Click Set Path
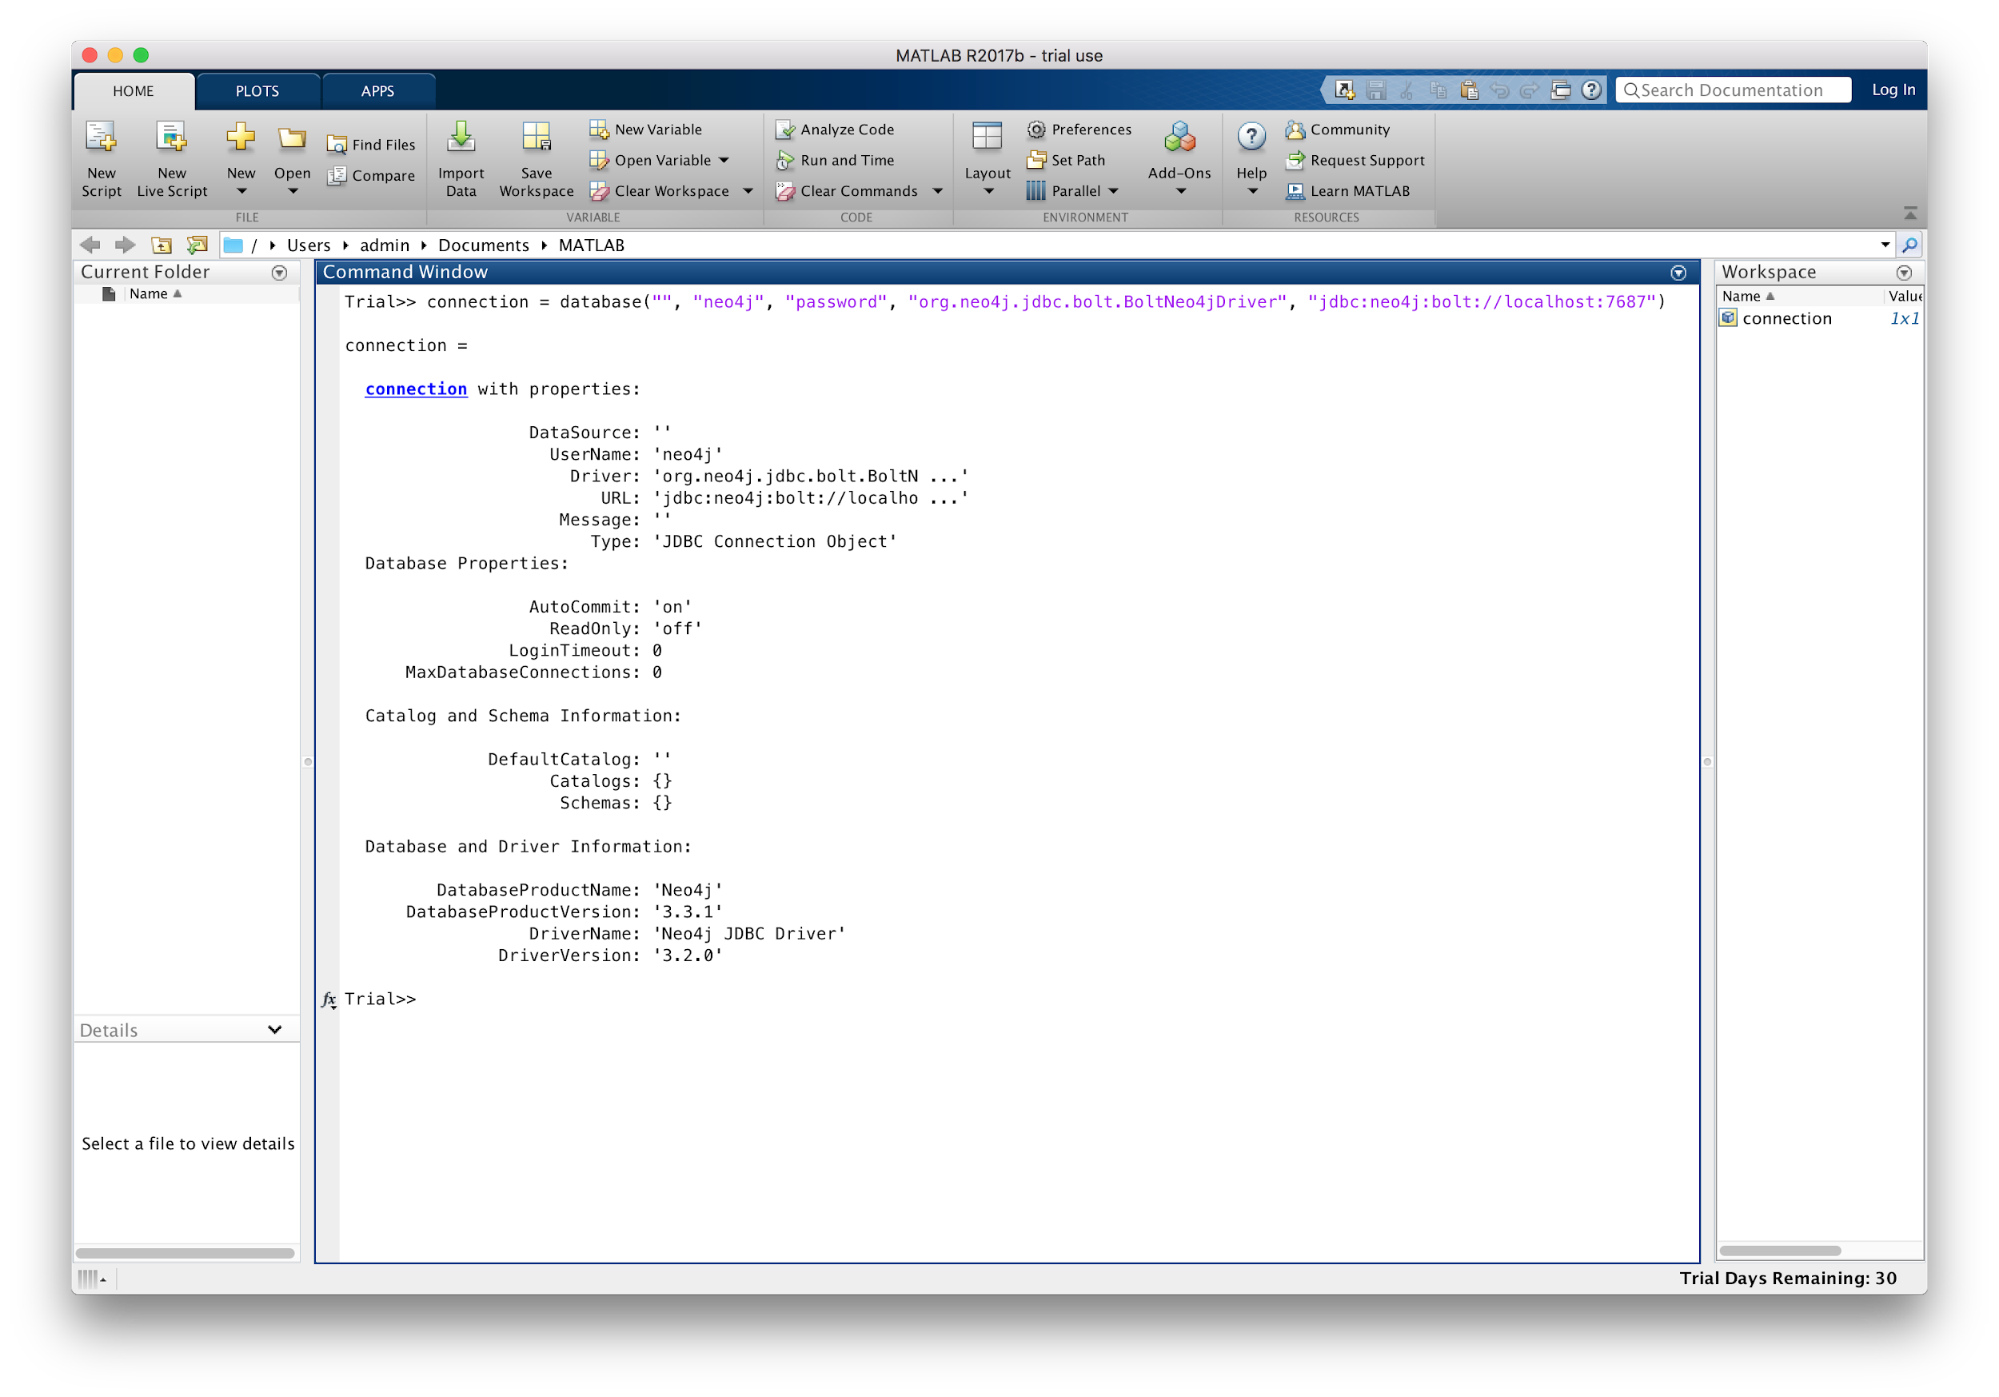1999x1397 pixels. tap(1066, 160)
